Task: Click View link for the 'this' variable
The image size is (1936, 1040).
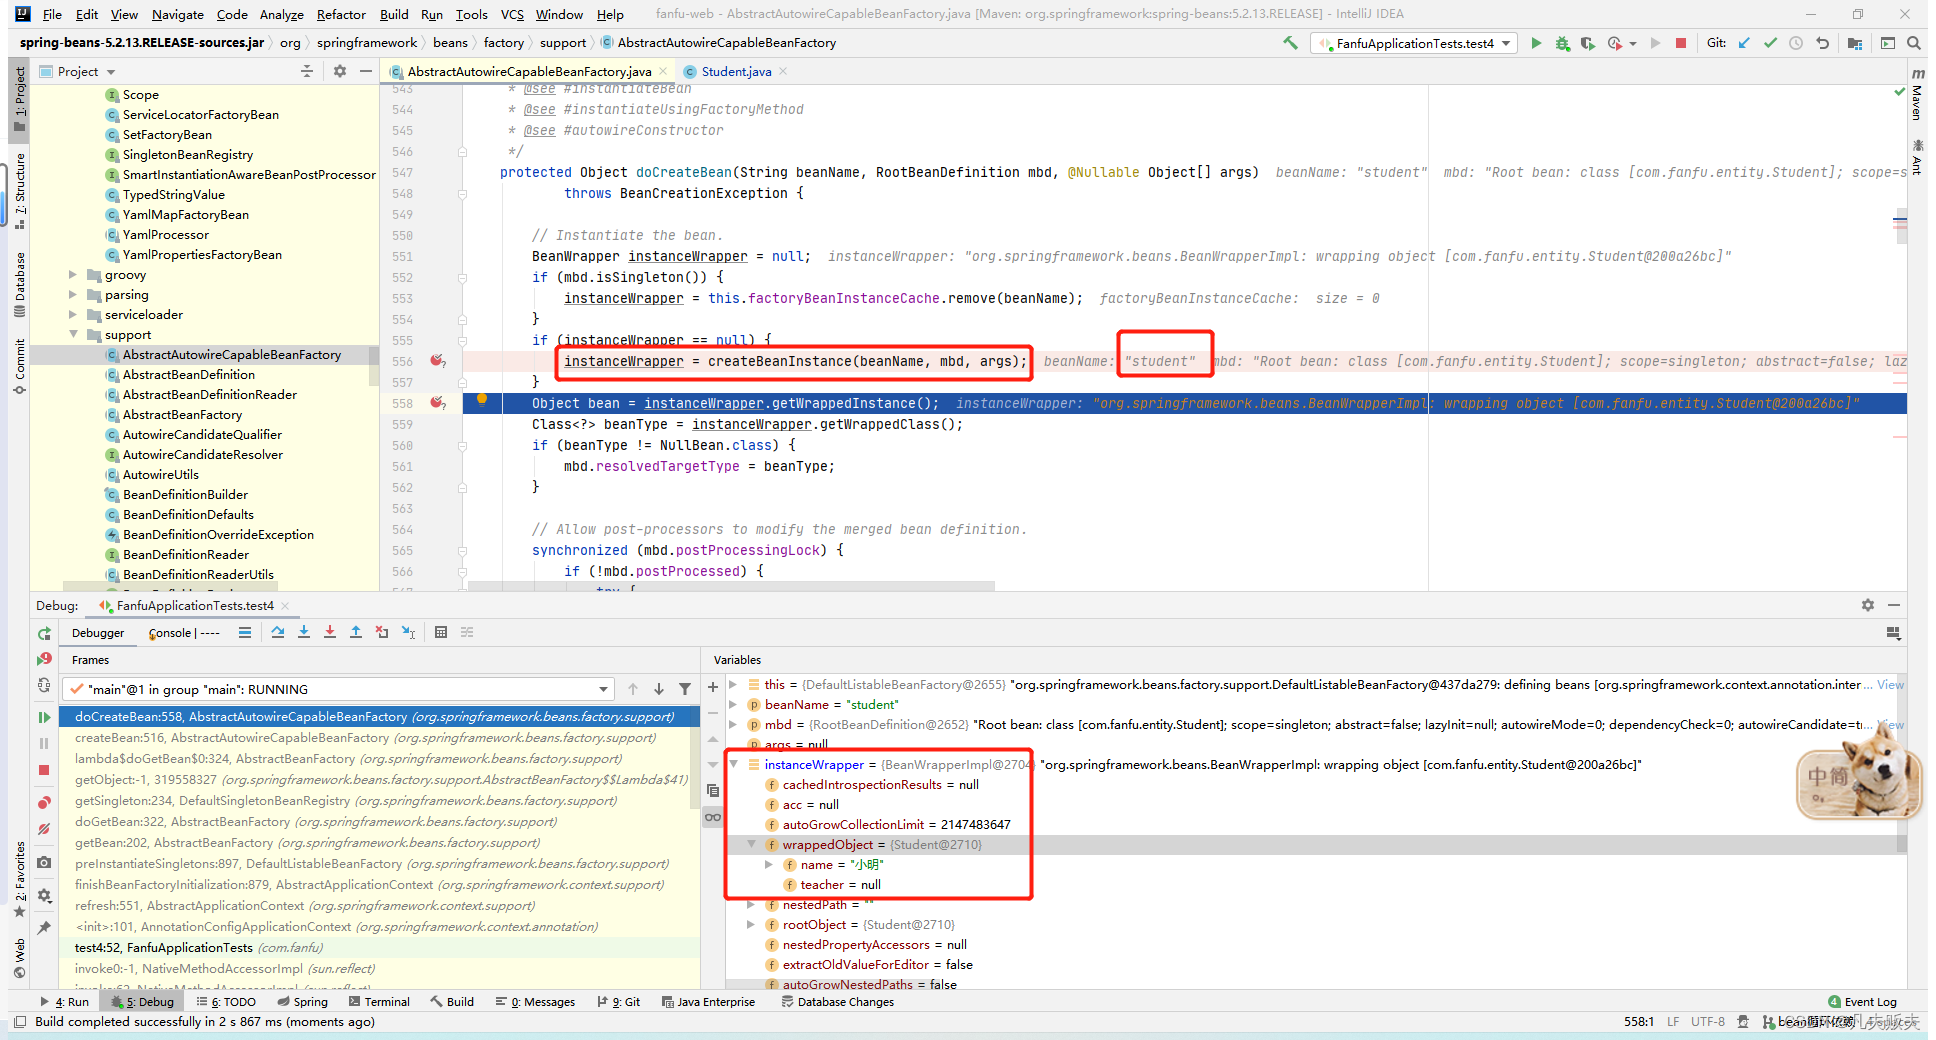Action: [1890, 684]
